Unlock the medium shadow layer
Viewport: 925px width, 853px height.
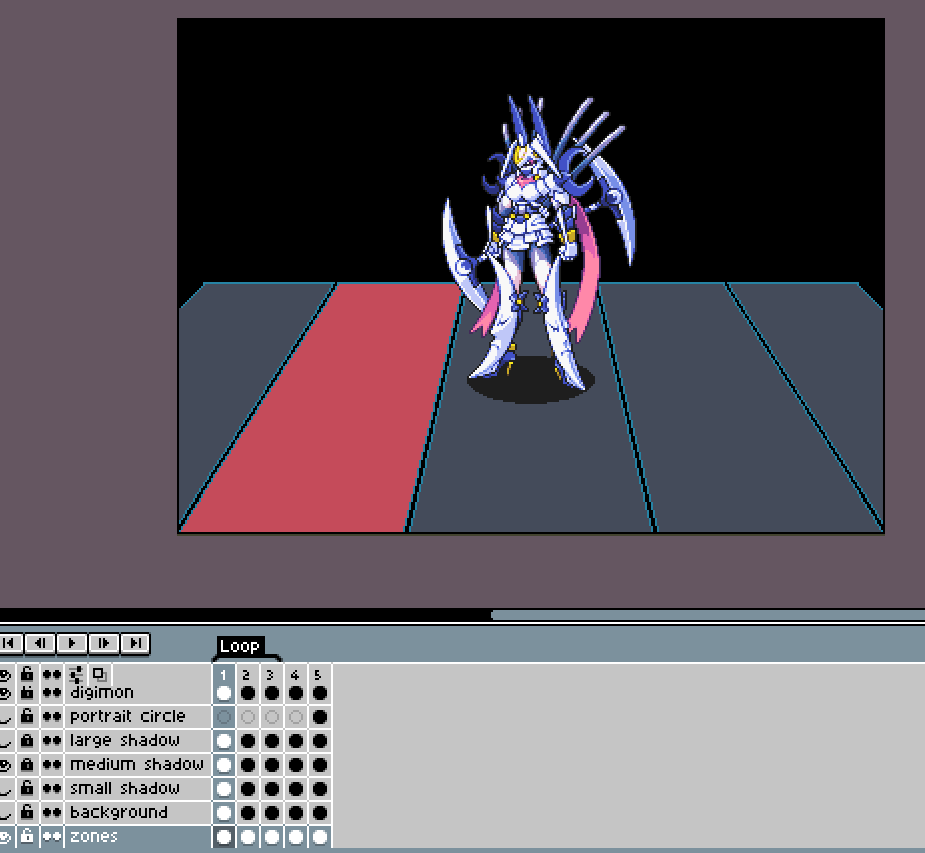point(27,765)
